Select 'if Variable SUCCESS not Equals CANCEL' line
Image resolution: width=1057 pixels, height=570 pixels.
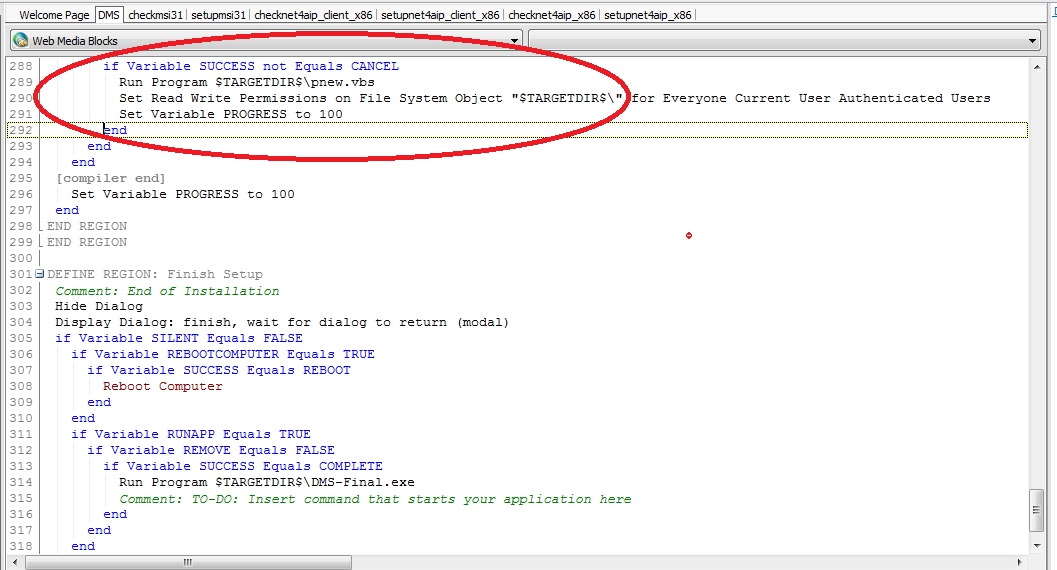251,66
